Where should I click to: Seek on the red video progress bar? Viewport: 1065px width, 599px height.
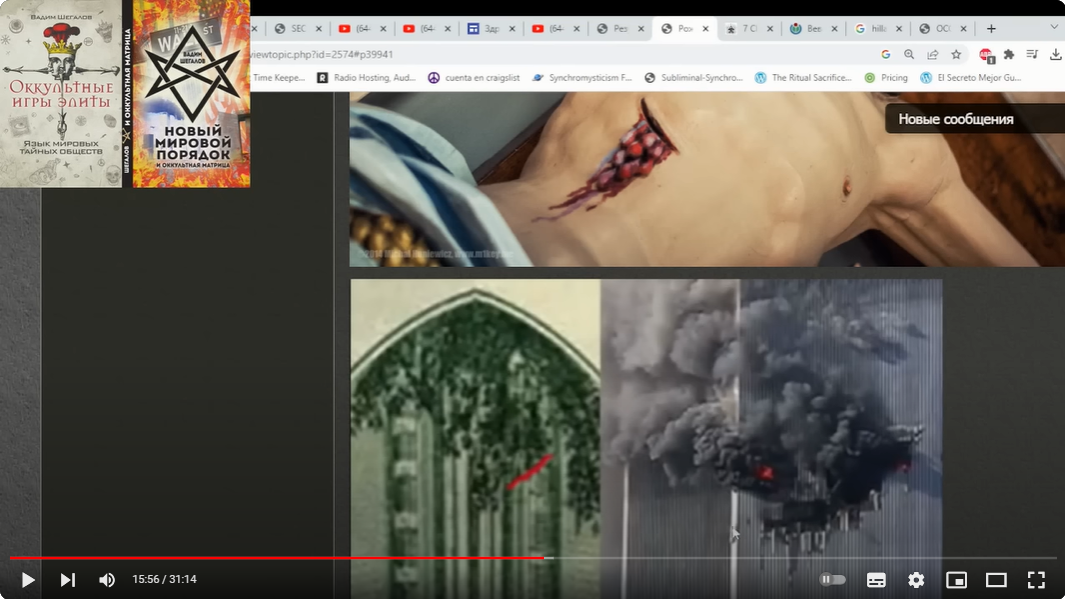[x=277, y=558]
